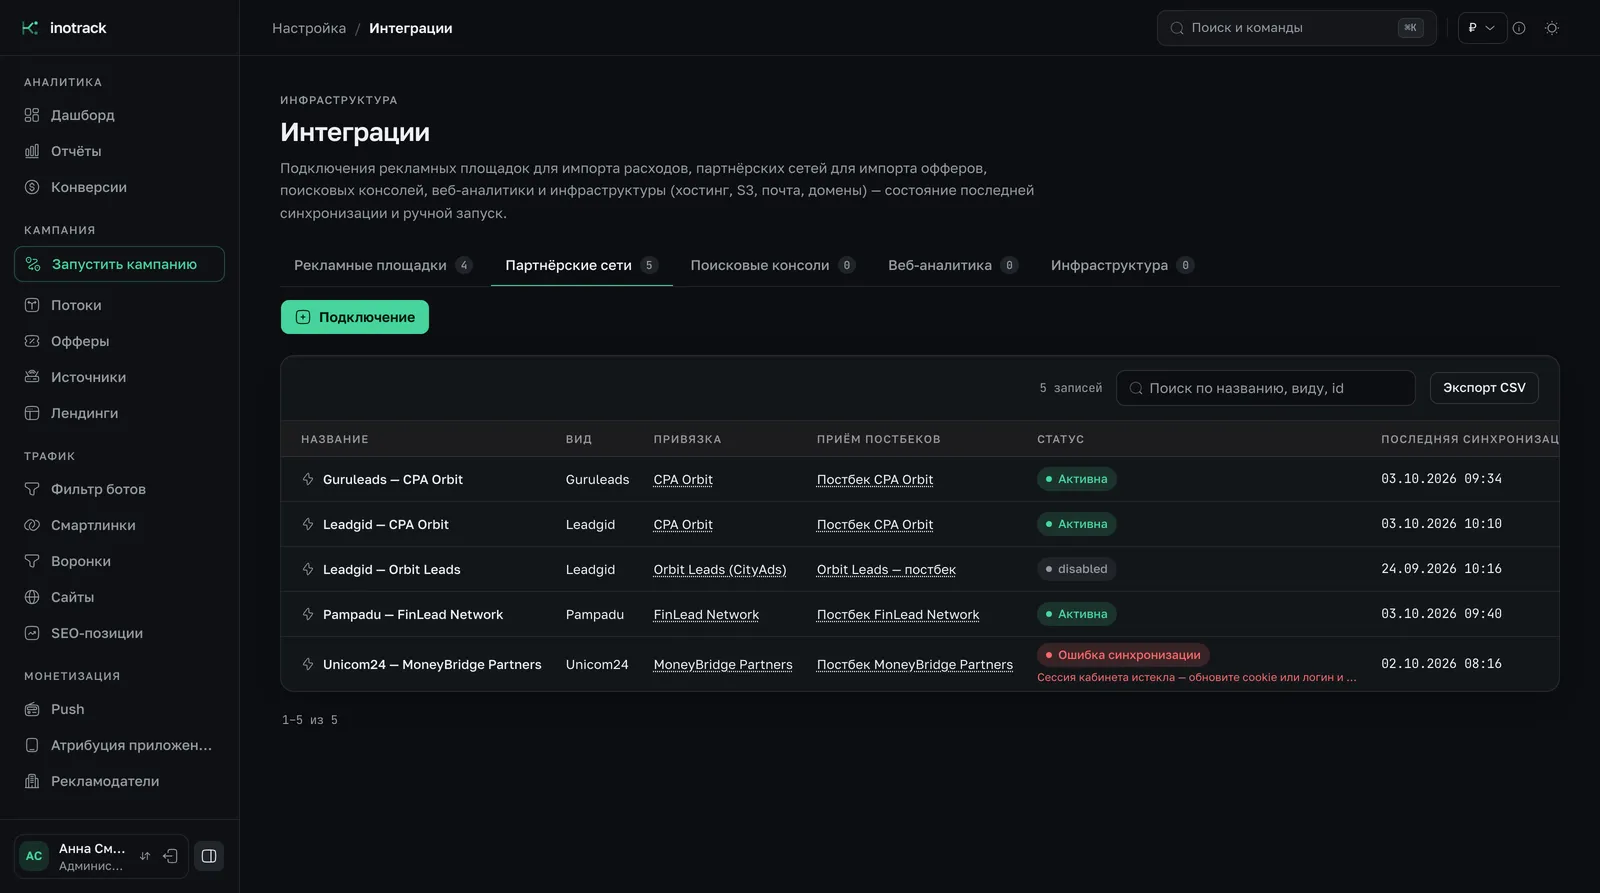Open the Инфраструктура tab
The height and width of the screenshot is (893, 1600).
1122,265
